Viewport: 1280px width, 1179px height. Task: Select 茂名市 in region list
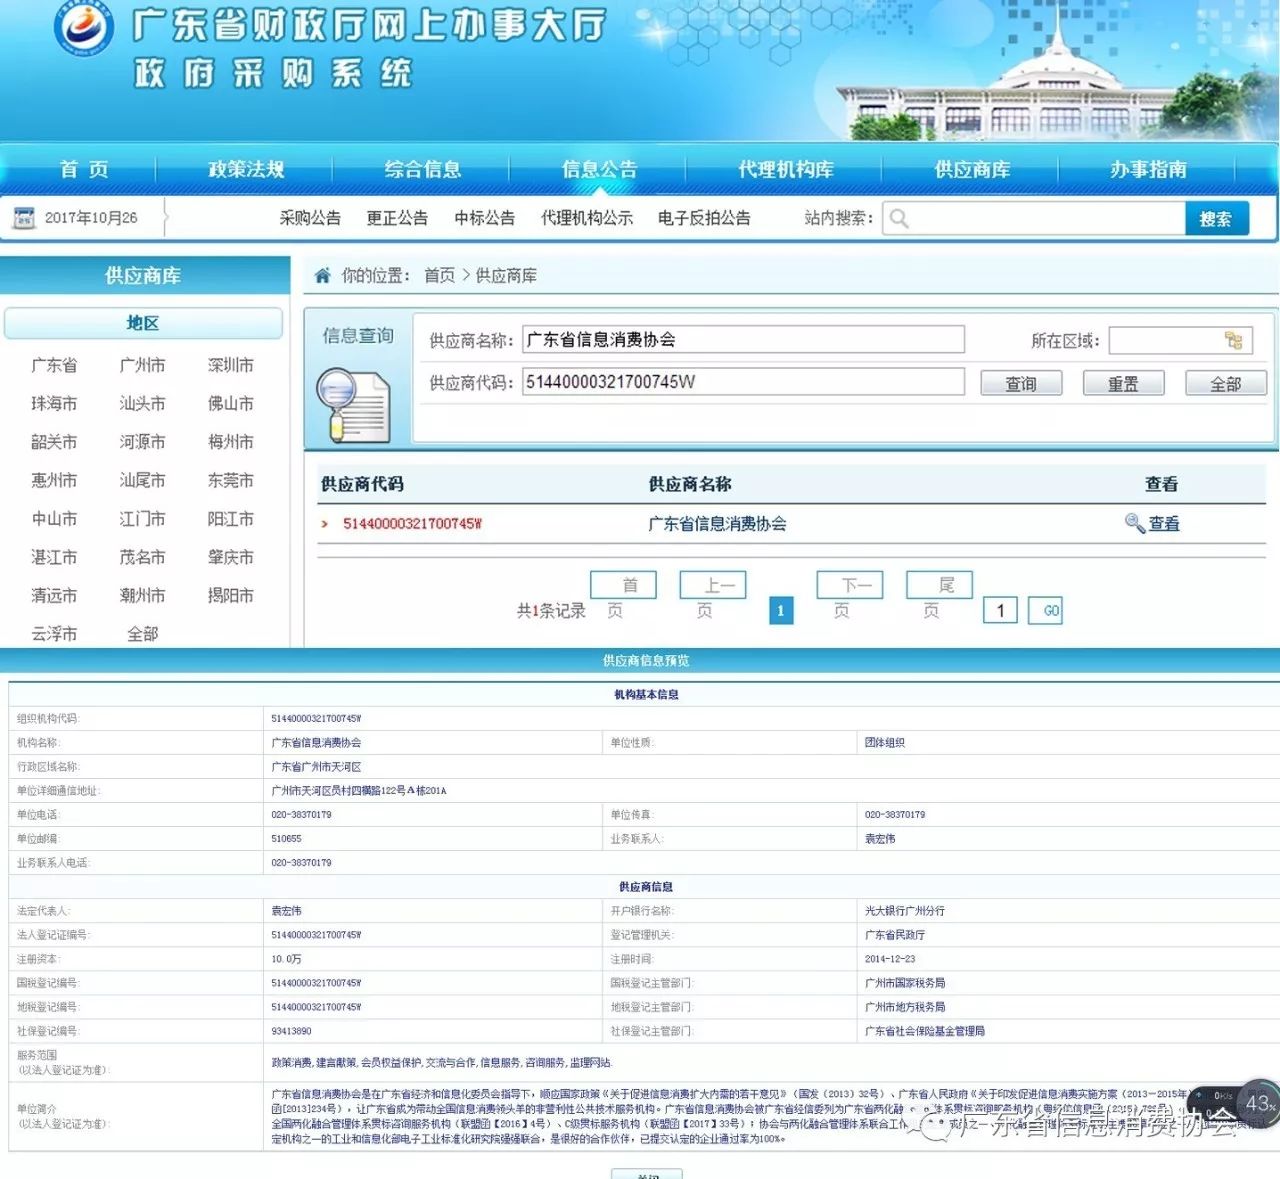[x=143, y=557]
